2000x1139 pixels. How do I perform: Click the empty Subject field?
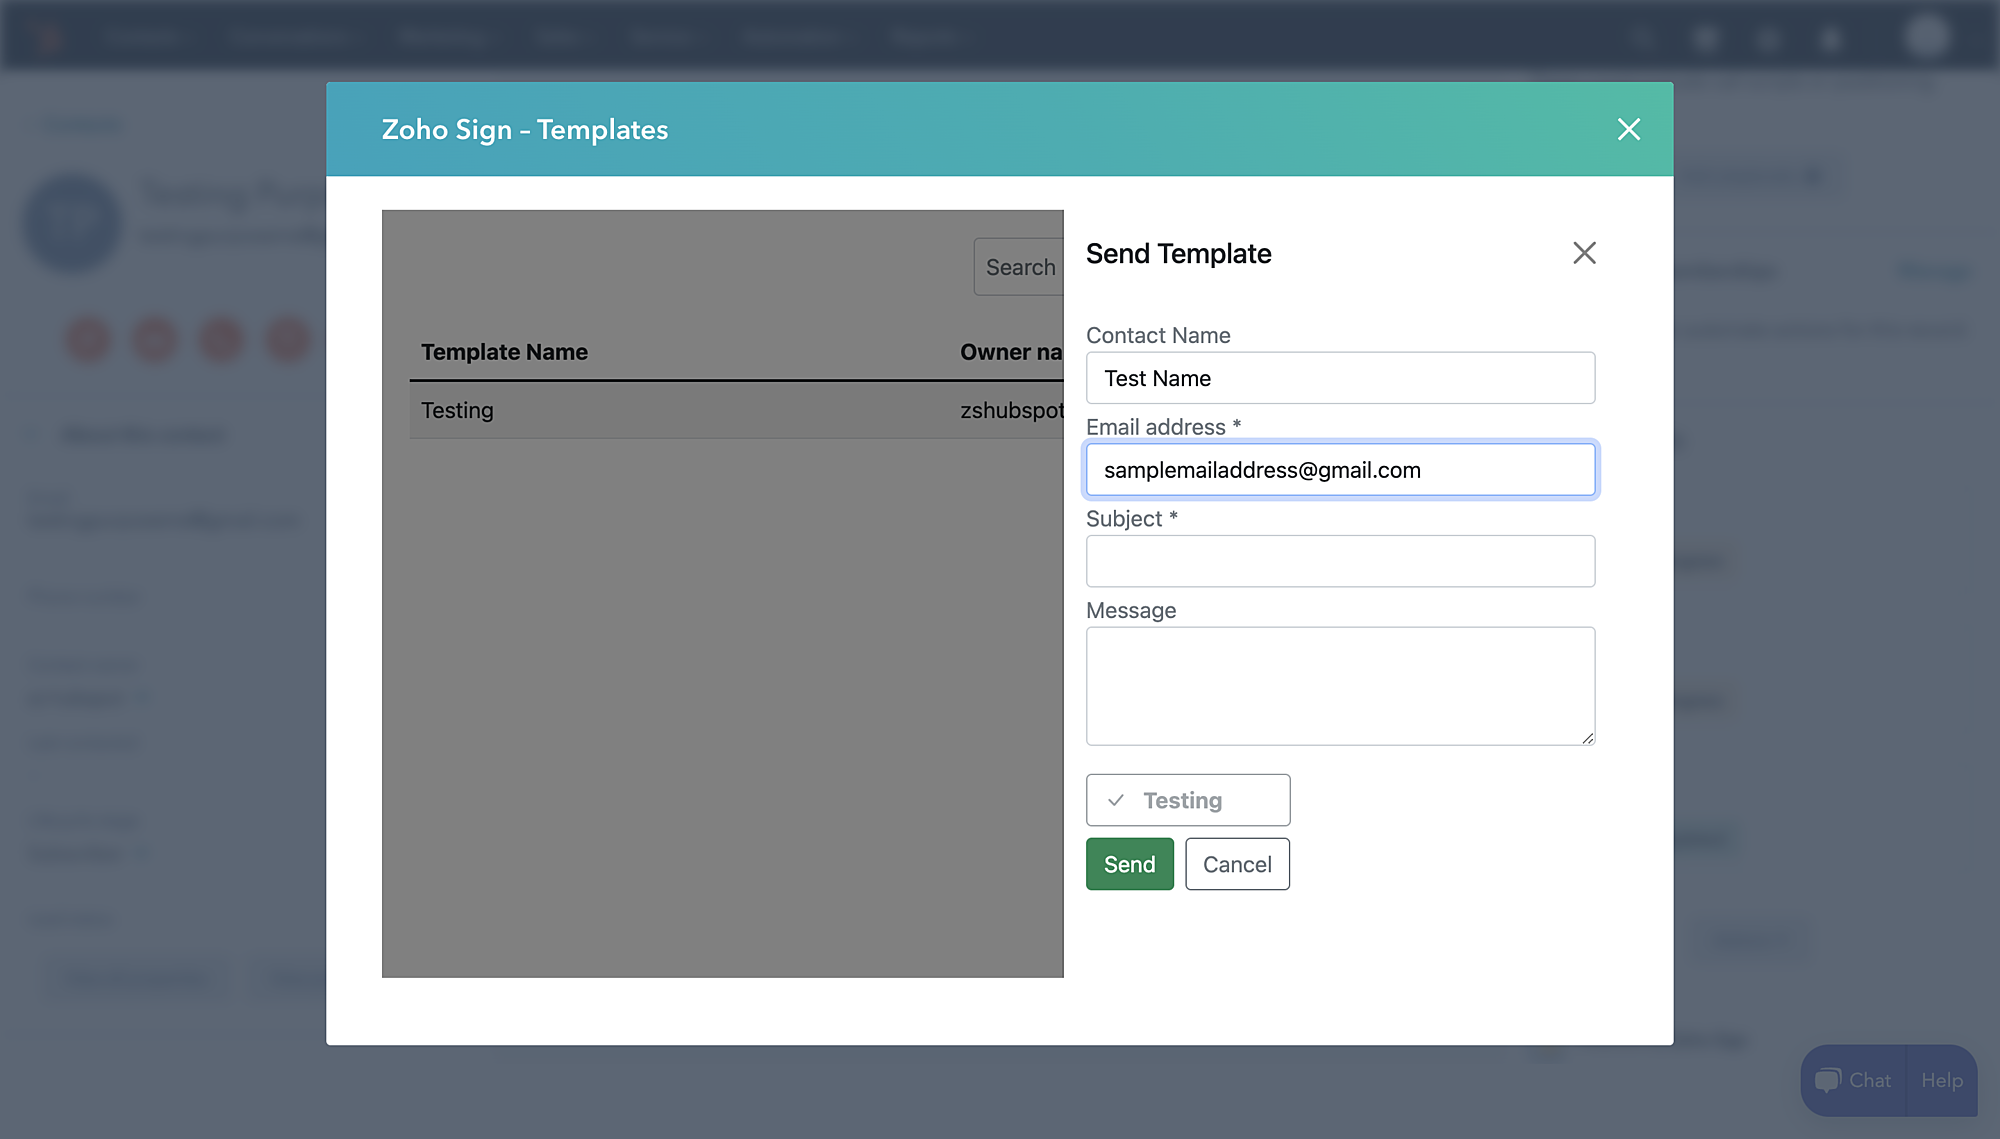(x=1340, y=561)
